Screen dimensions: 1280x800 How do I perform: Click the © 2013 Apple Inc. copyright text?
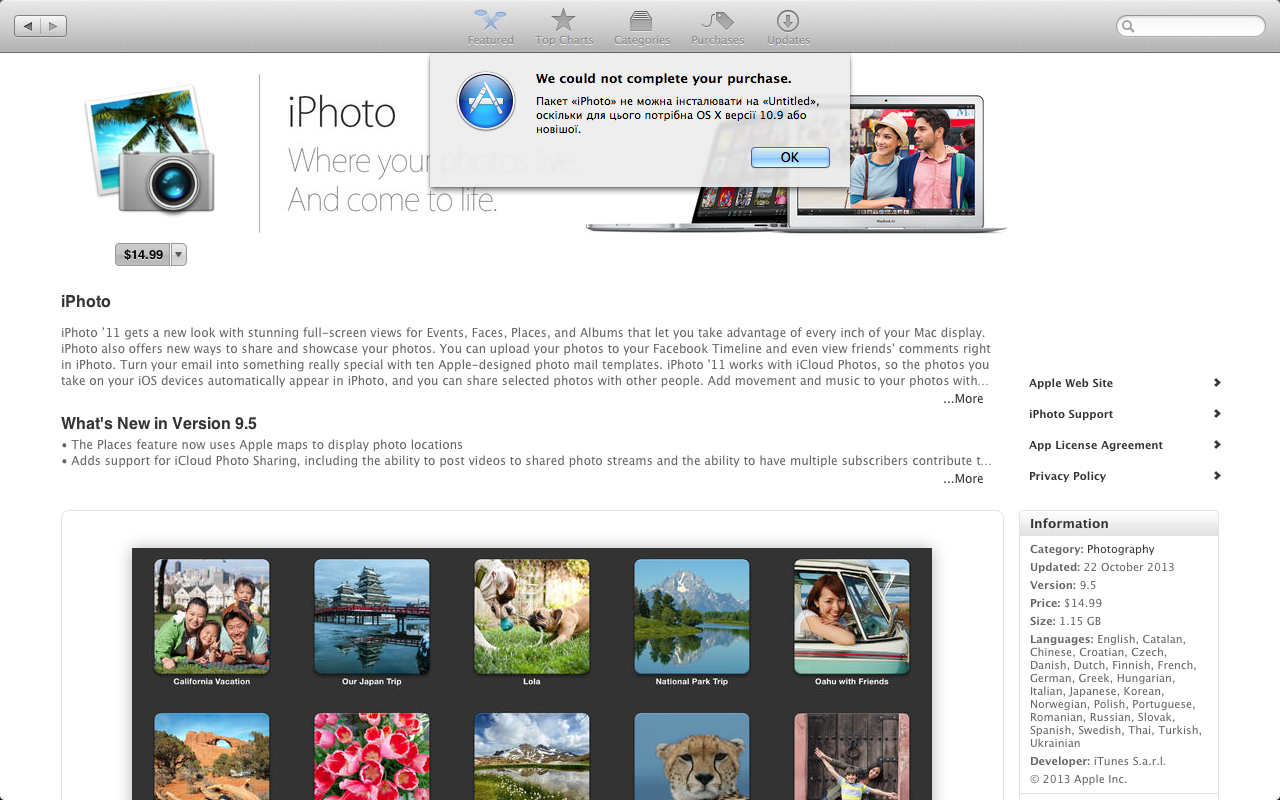coord(1078,779)
